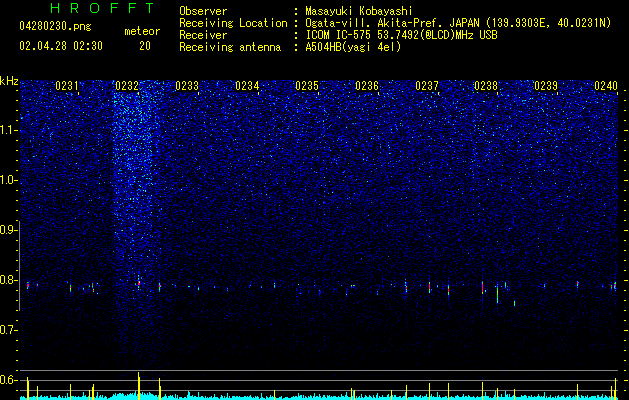Screen dimensions: 629x400
Task: Click the 0234 time marker
Action: pos(247,85)
